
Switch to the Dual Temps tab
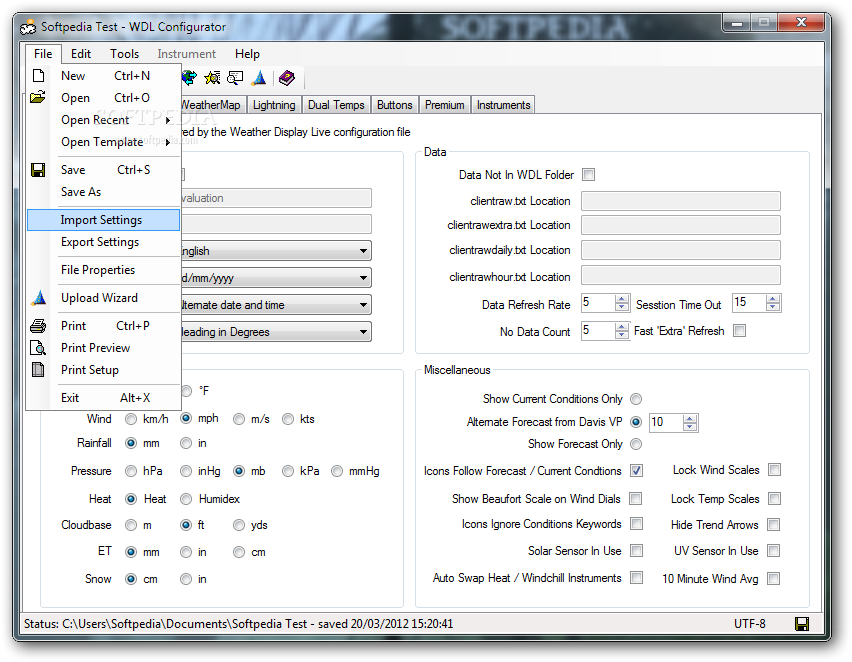pyautogui.click(x=336, y=105)
